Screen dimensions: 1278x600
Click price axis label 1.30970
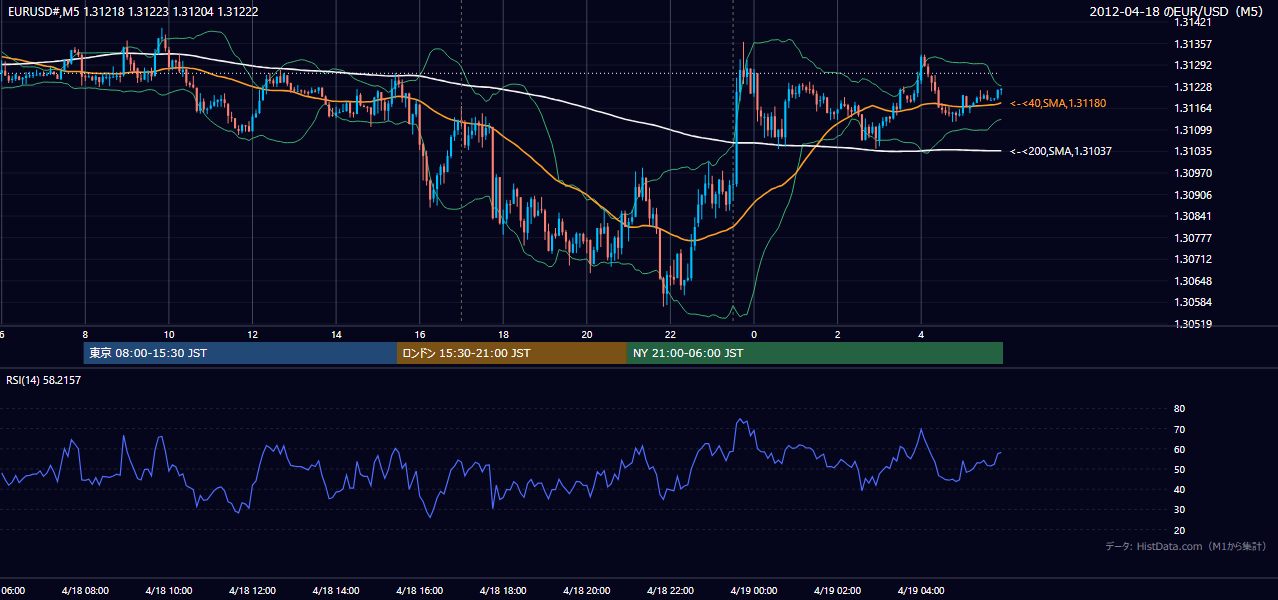coord(1192,173)
